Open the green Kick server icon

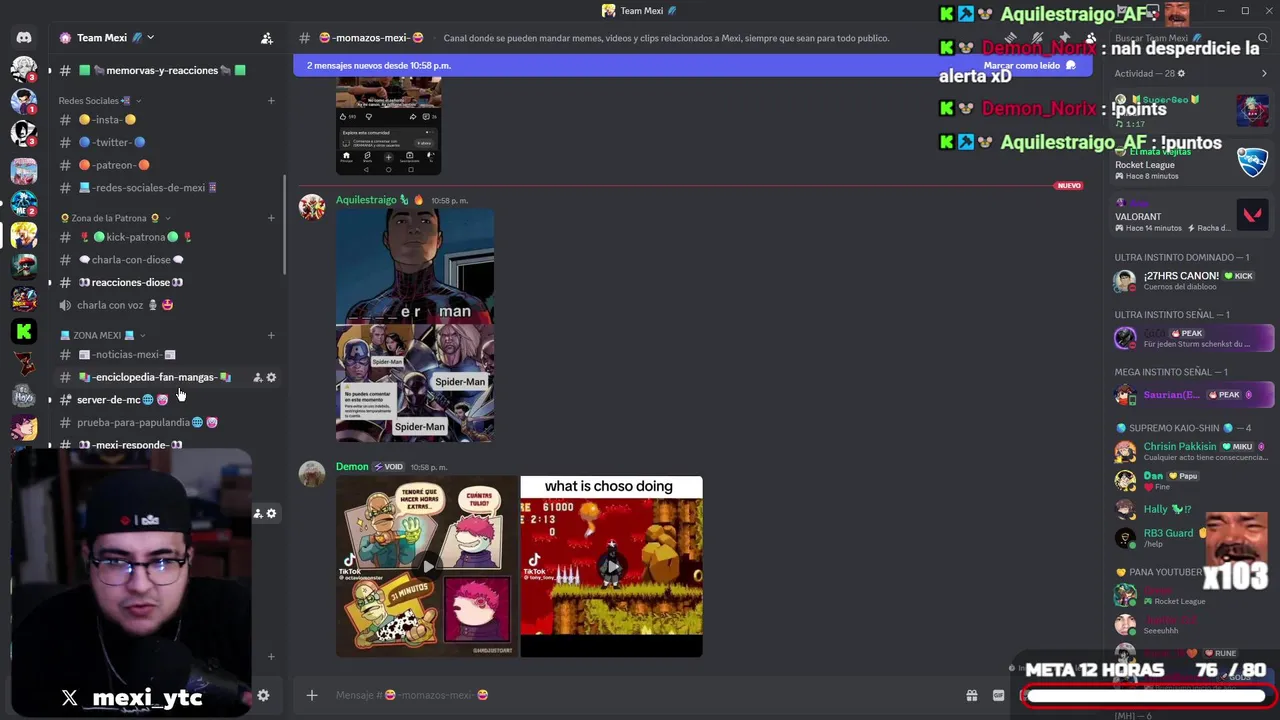click(x=24, y=331)
